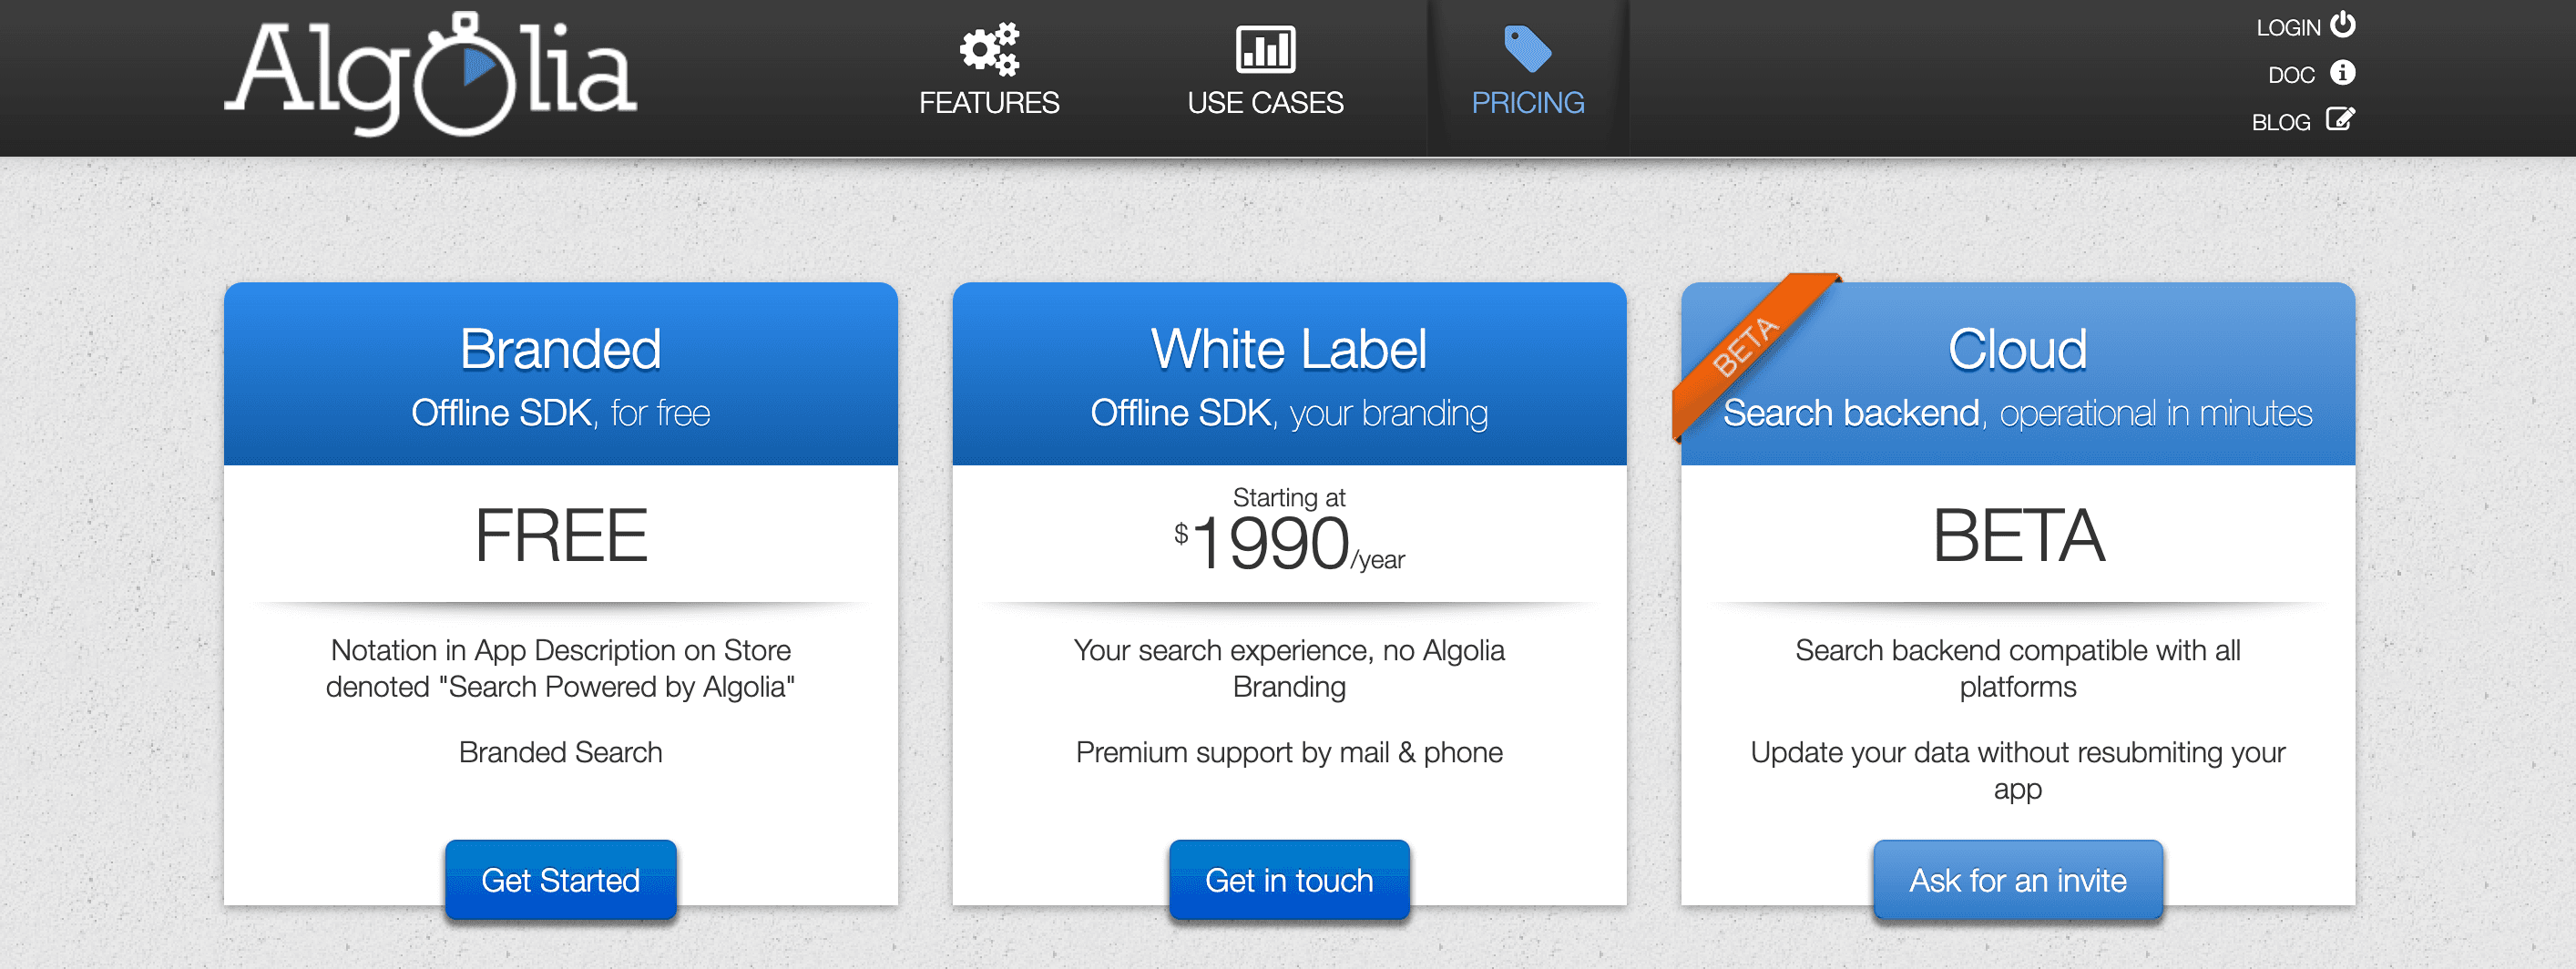The image size is (2576, 969).
Task: Select the Pricing menu item
Action: tap(1526, 101)
